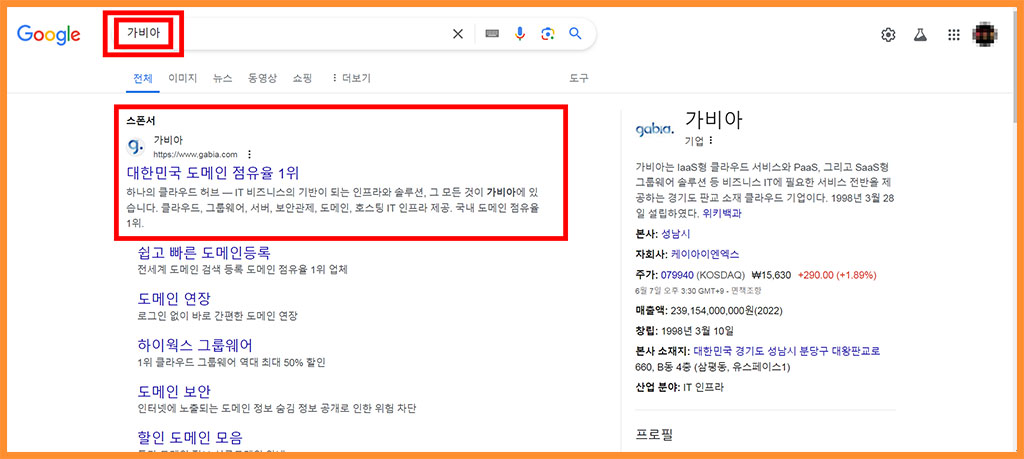
Task: Click the 전세계 도메인 검색 등록 description text
Action: pyautogui.click(x=242, y=270)
